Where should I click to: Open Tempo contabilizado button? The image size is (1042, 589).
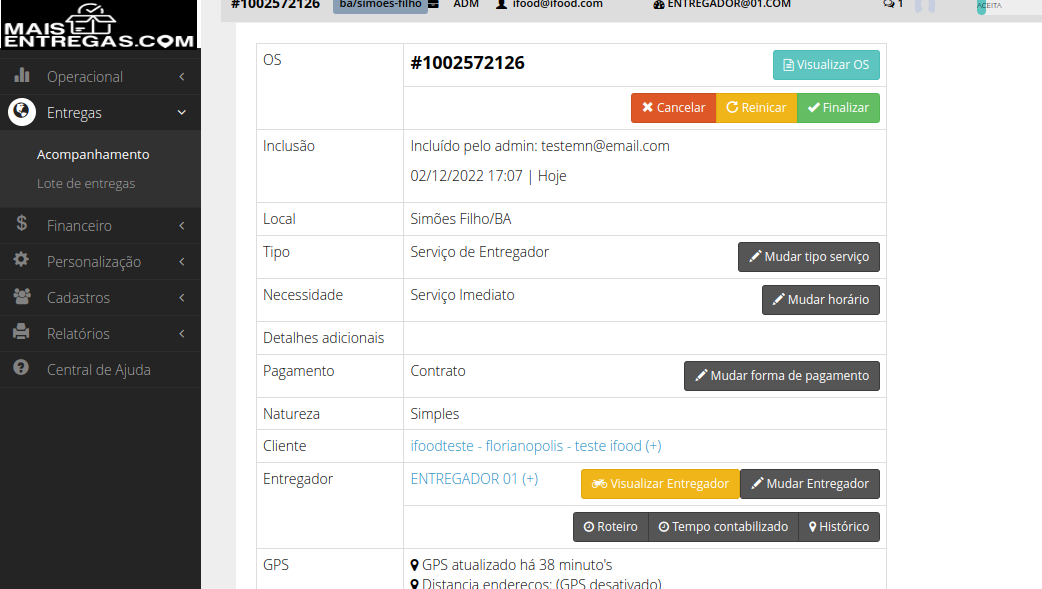[x=723, y=527]
